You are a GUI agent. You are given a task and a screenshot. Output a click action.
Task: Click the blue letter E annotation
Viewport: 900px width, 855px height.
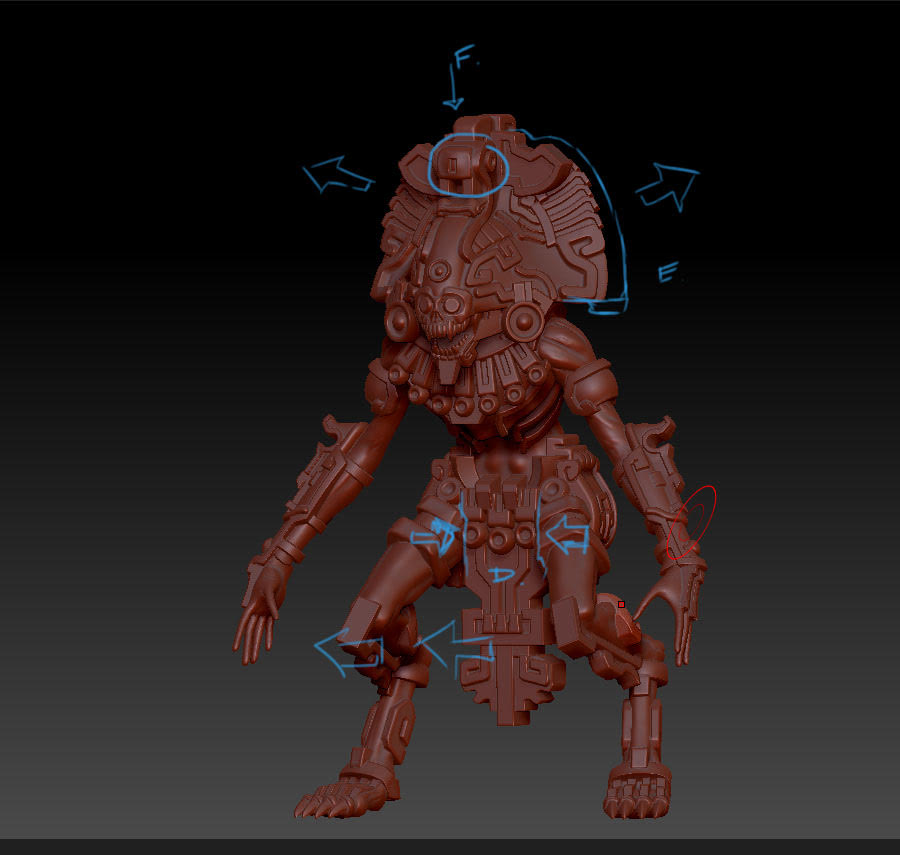coord(669,272)
